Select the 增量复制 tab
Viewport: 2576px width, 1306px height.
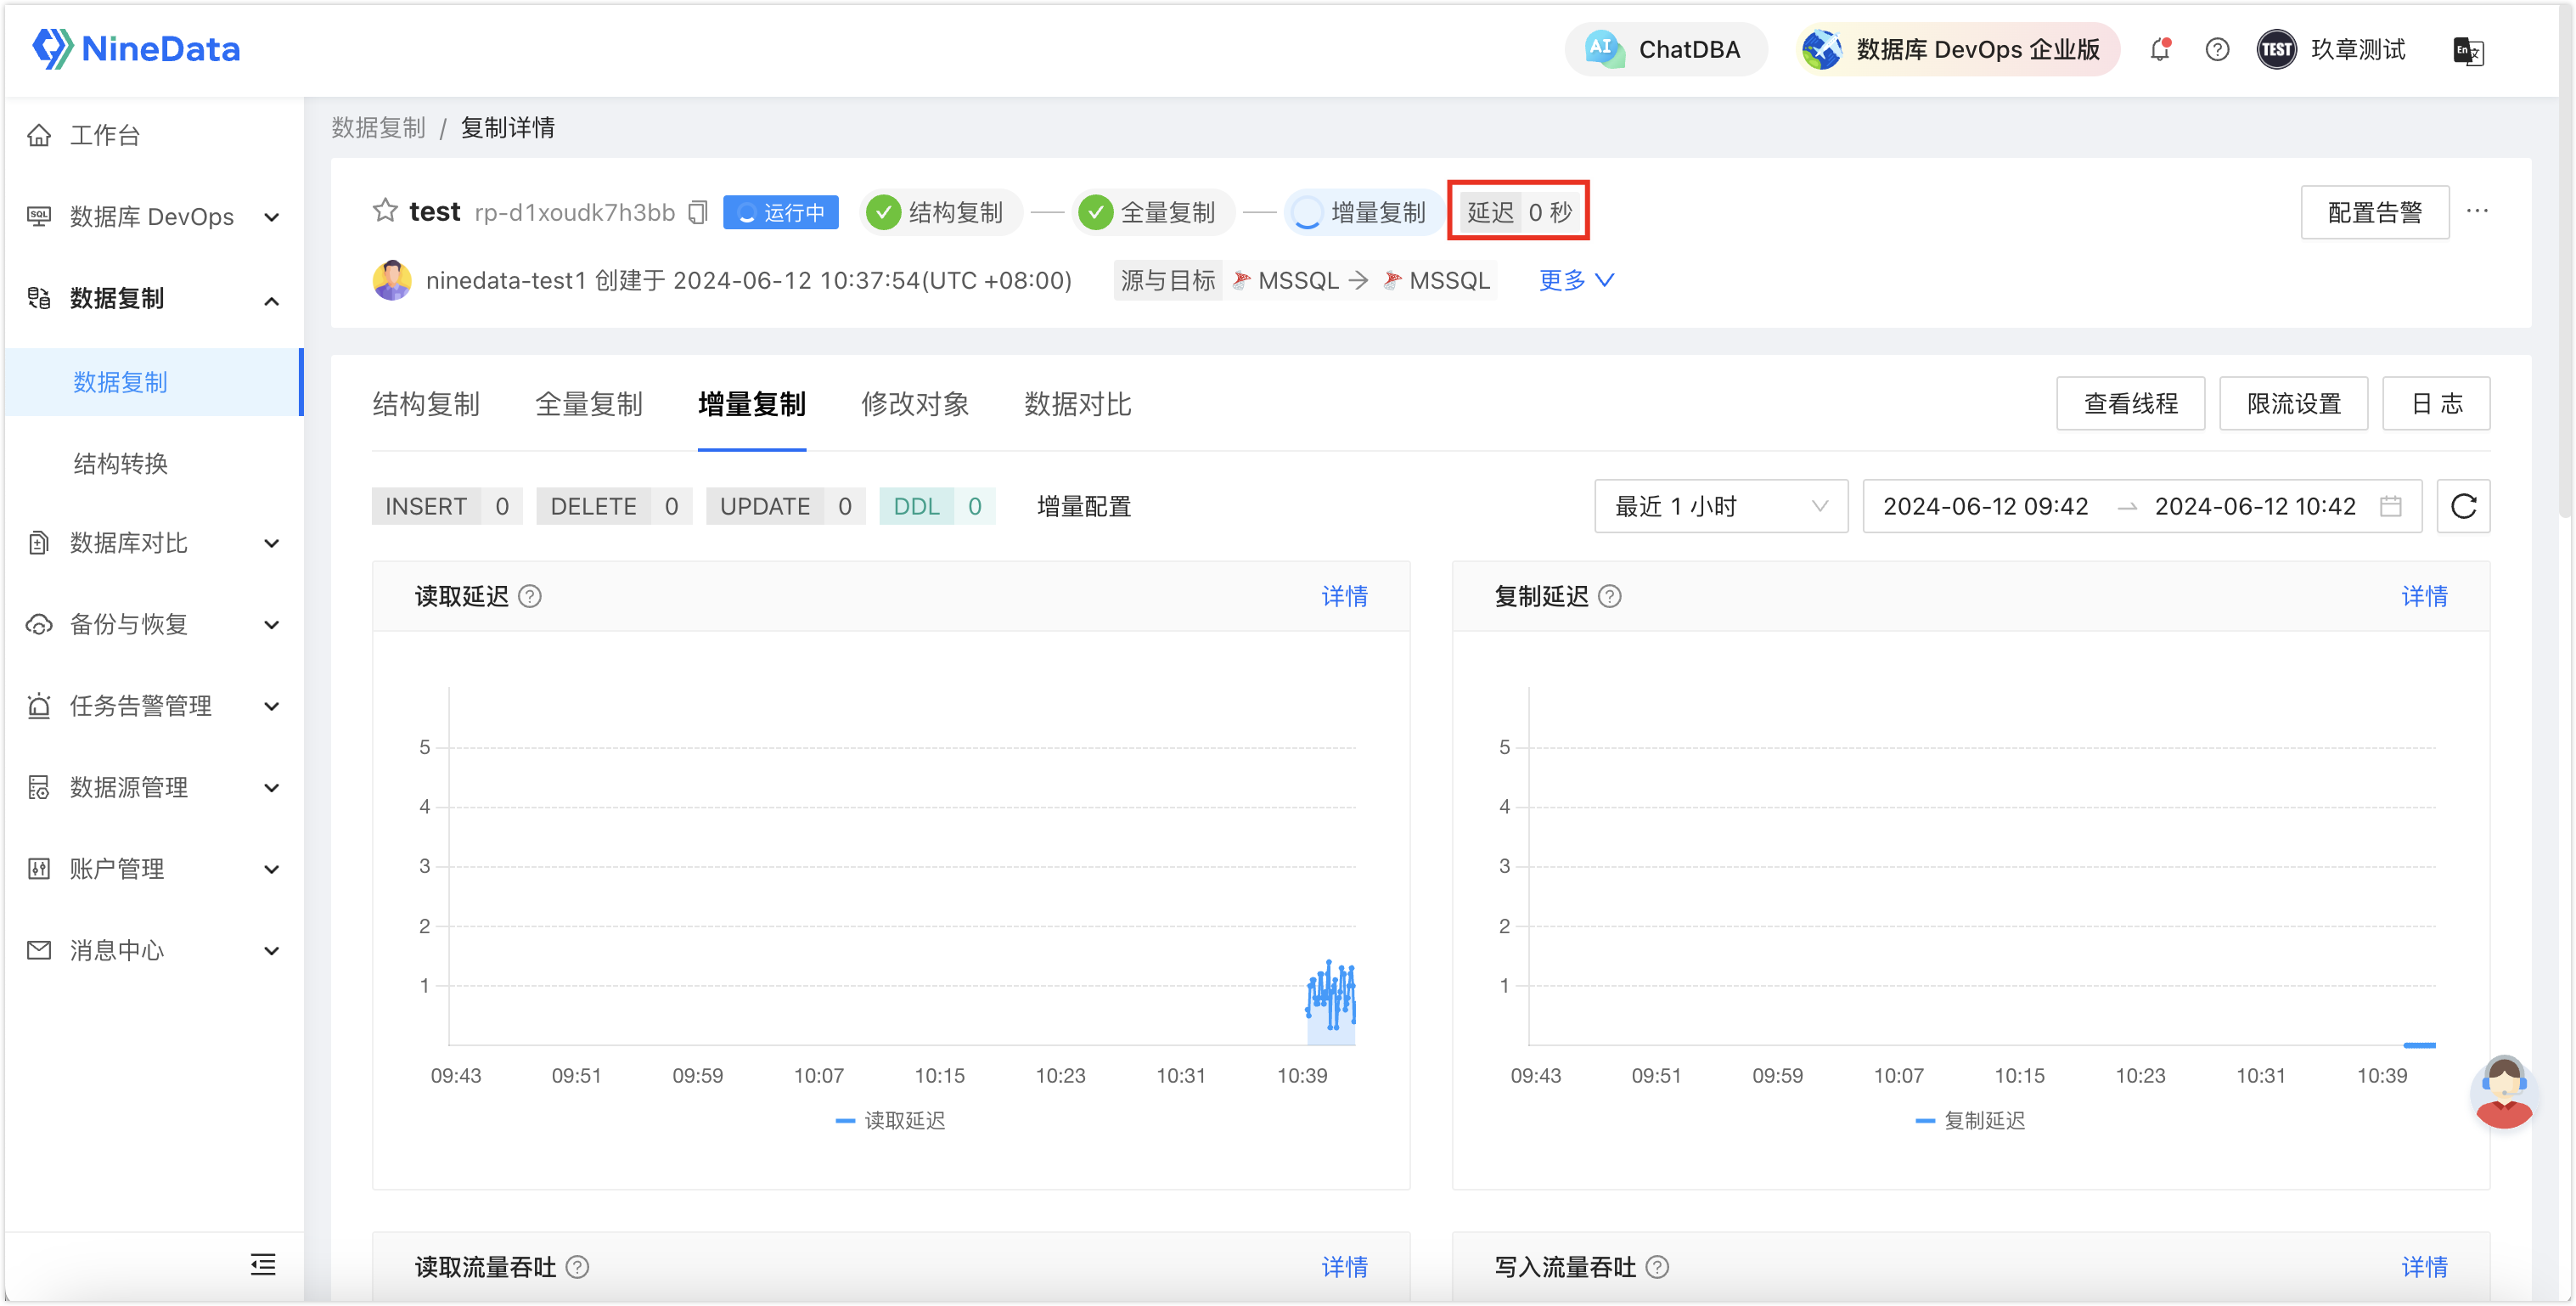[x=752, y=404]
